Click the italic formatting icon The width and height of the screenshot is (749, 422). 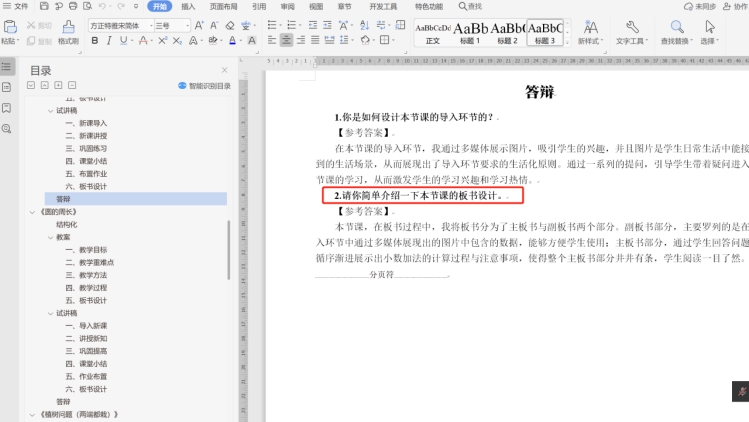[x=110, y=41]
